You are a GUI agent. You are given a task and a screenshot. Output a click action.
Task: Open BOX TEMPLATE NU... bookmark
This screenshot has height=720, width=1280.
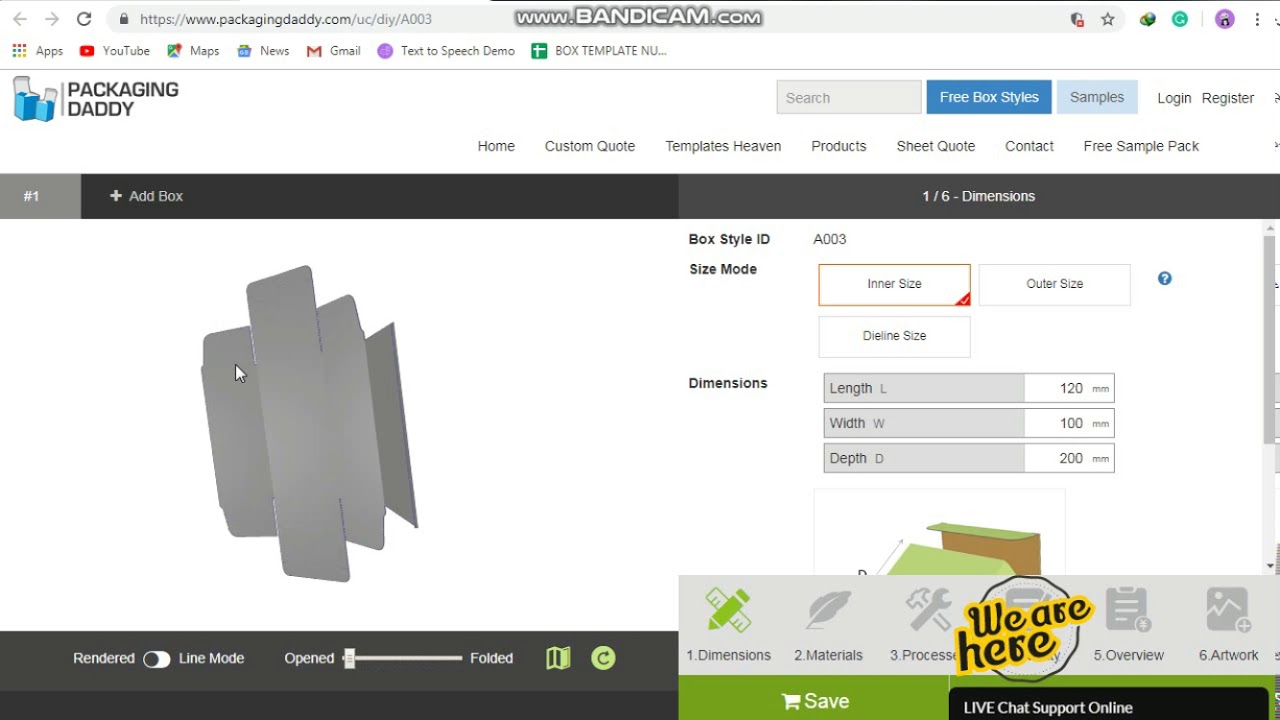(599, 51)
